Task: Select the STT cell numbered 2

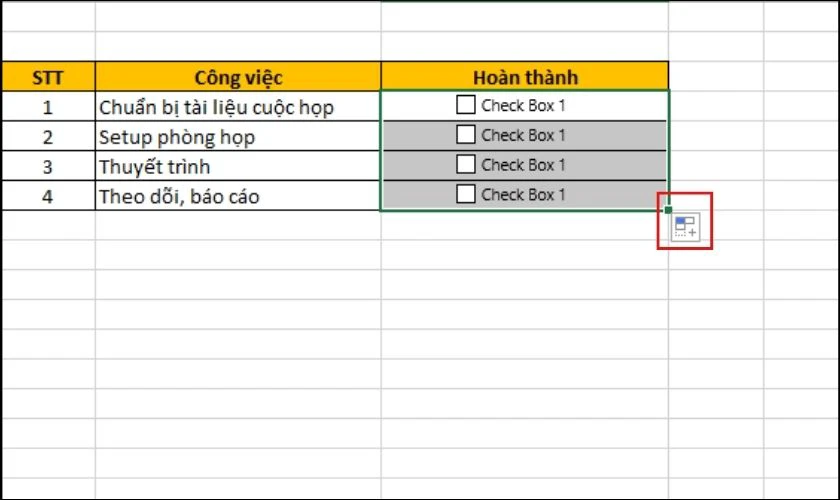Action: point(48,137)
